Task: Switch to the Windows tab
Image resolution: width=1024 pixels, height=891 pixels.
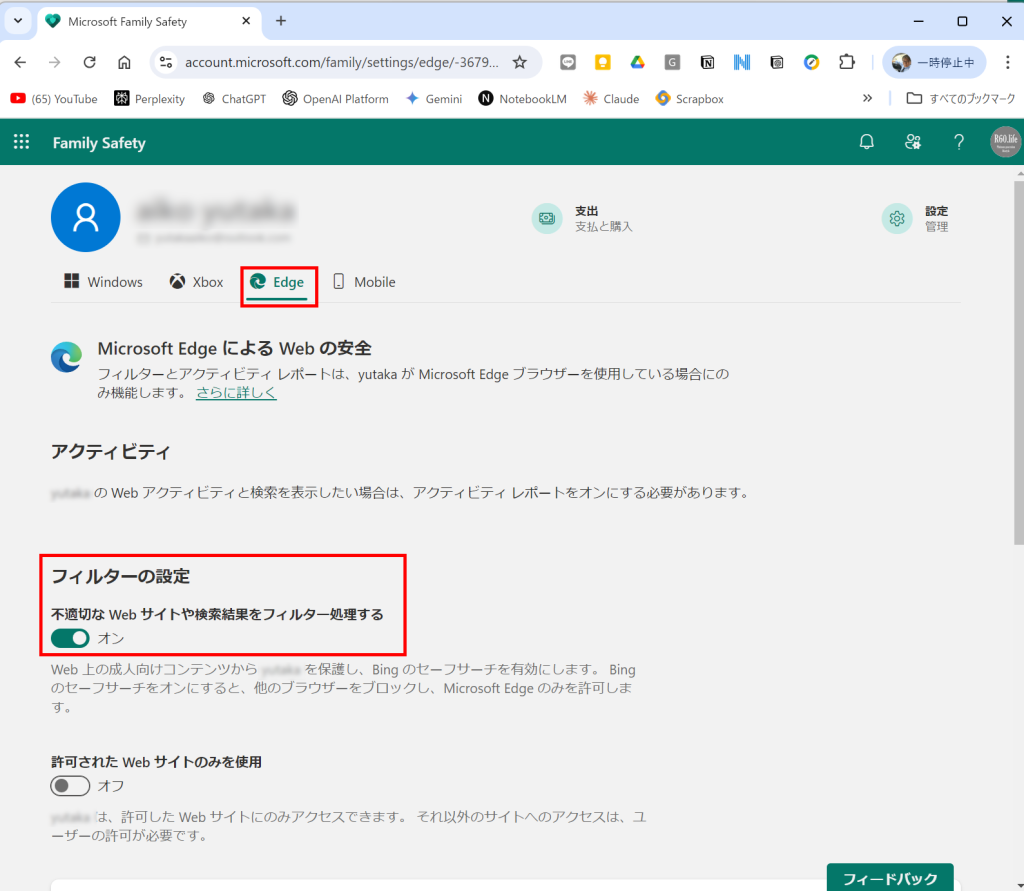Action: pos(104,282)
